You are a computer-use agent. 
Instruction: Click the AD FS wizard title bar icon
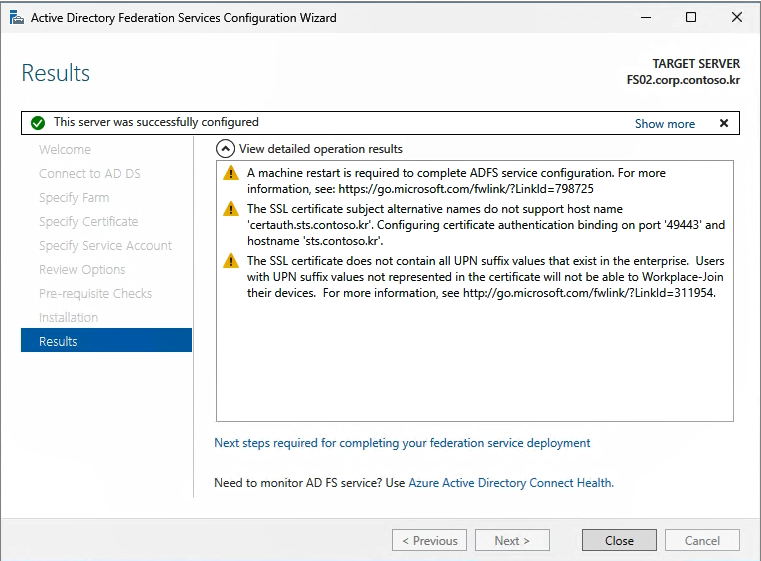pos(17,18)
